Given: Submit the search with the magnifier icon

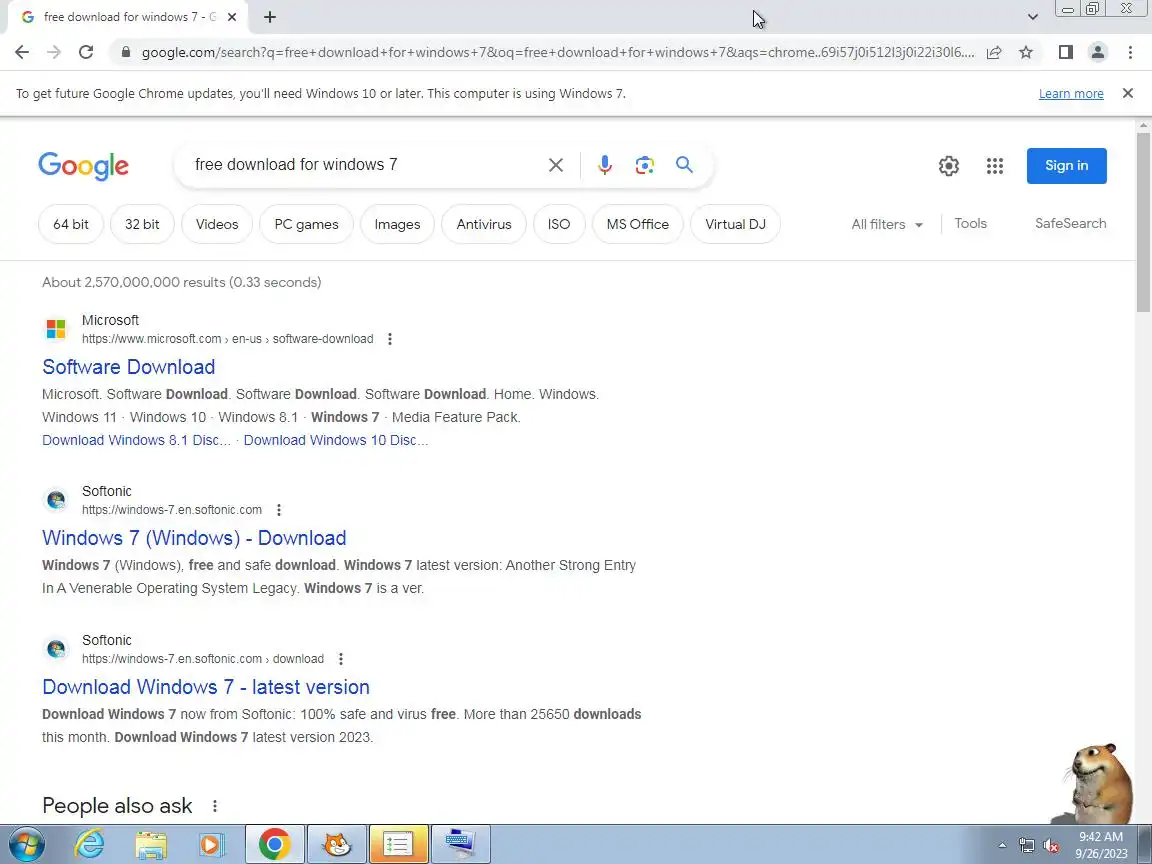Looking at the screenshot, I should (684, 165).
